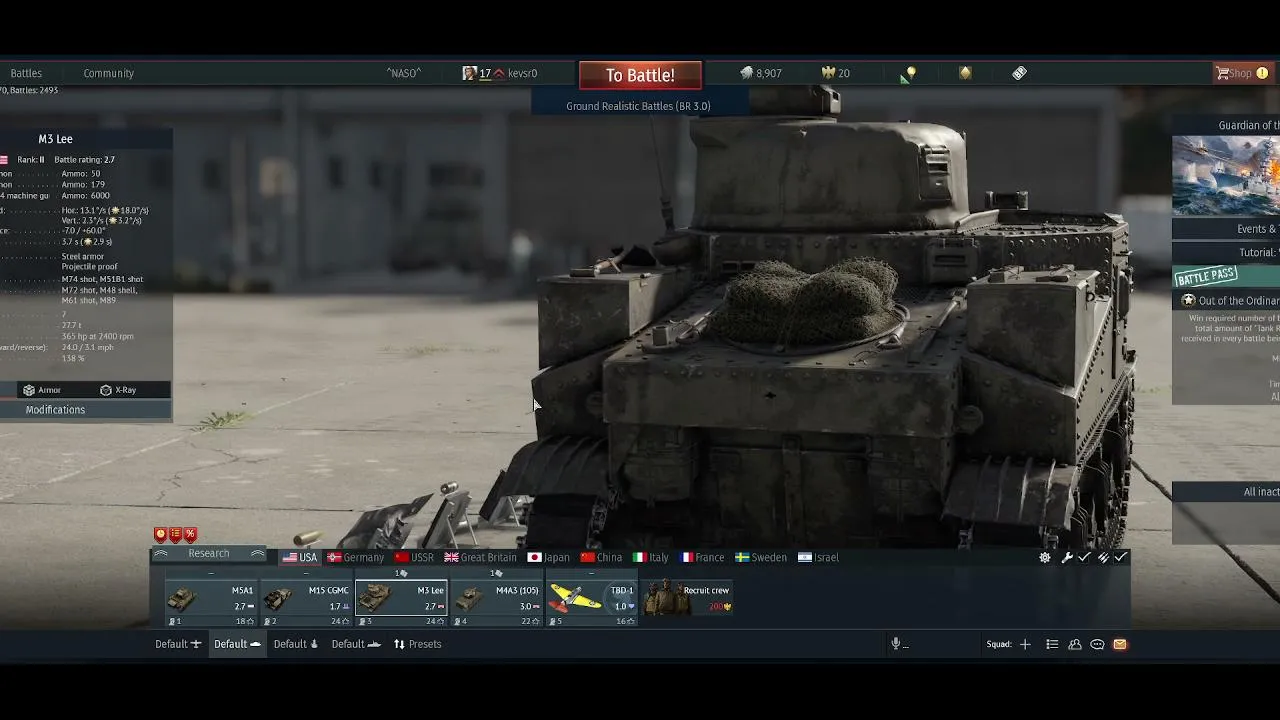The image size is (1280, 720).
Task: Select the Great Britain nation tab
Action: [480, 558]
